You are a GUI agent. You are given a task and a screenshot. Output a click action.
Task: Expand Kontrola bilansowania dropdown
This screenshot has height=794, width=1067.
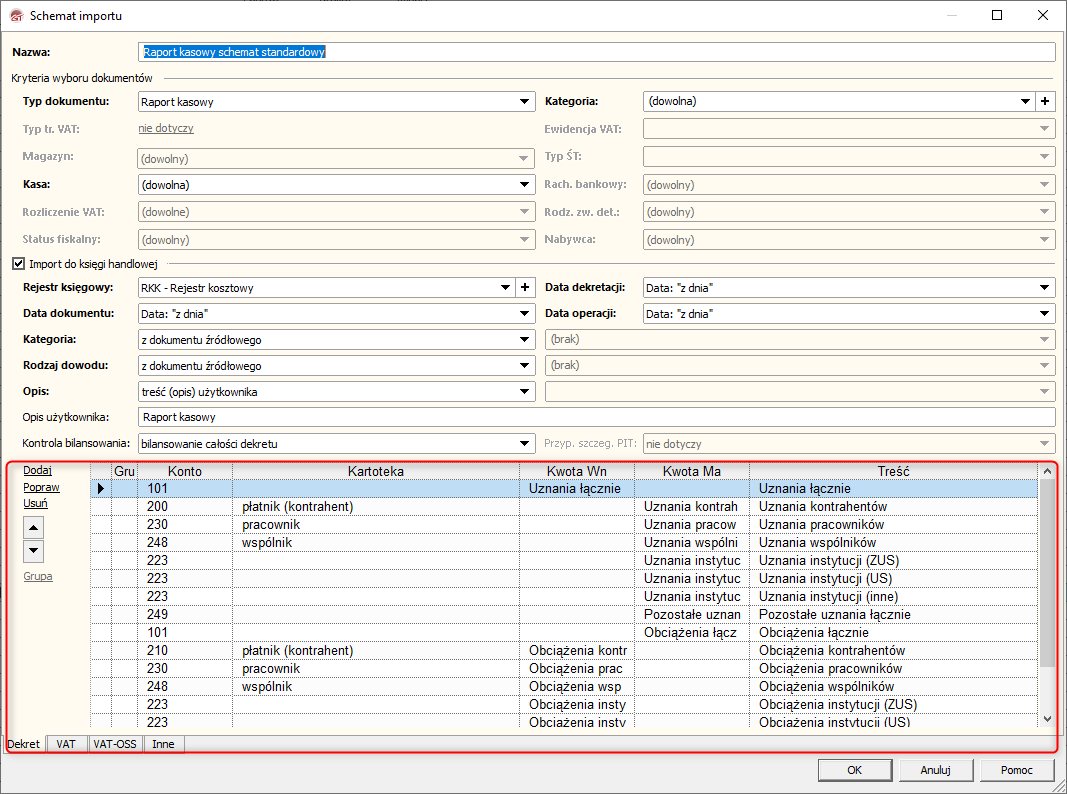tap(525, 443)
